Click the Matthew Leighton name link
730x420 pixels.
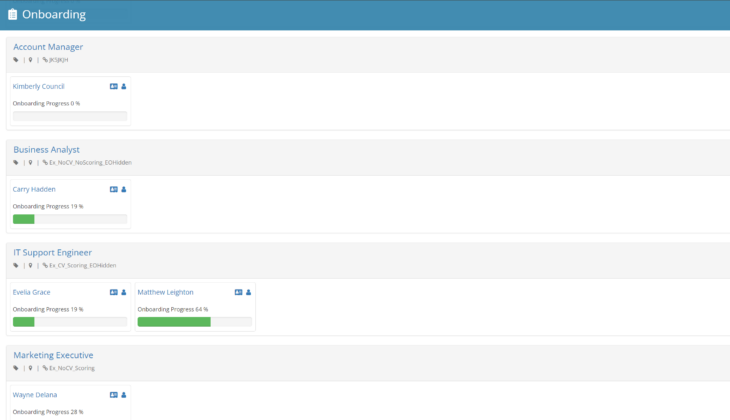[x=166, y=292]
